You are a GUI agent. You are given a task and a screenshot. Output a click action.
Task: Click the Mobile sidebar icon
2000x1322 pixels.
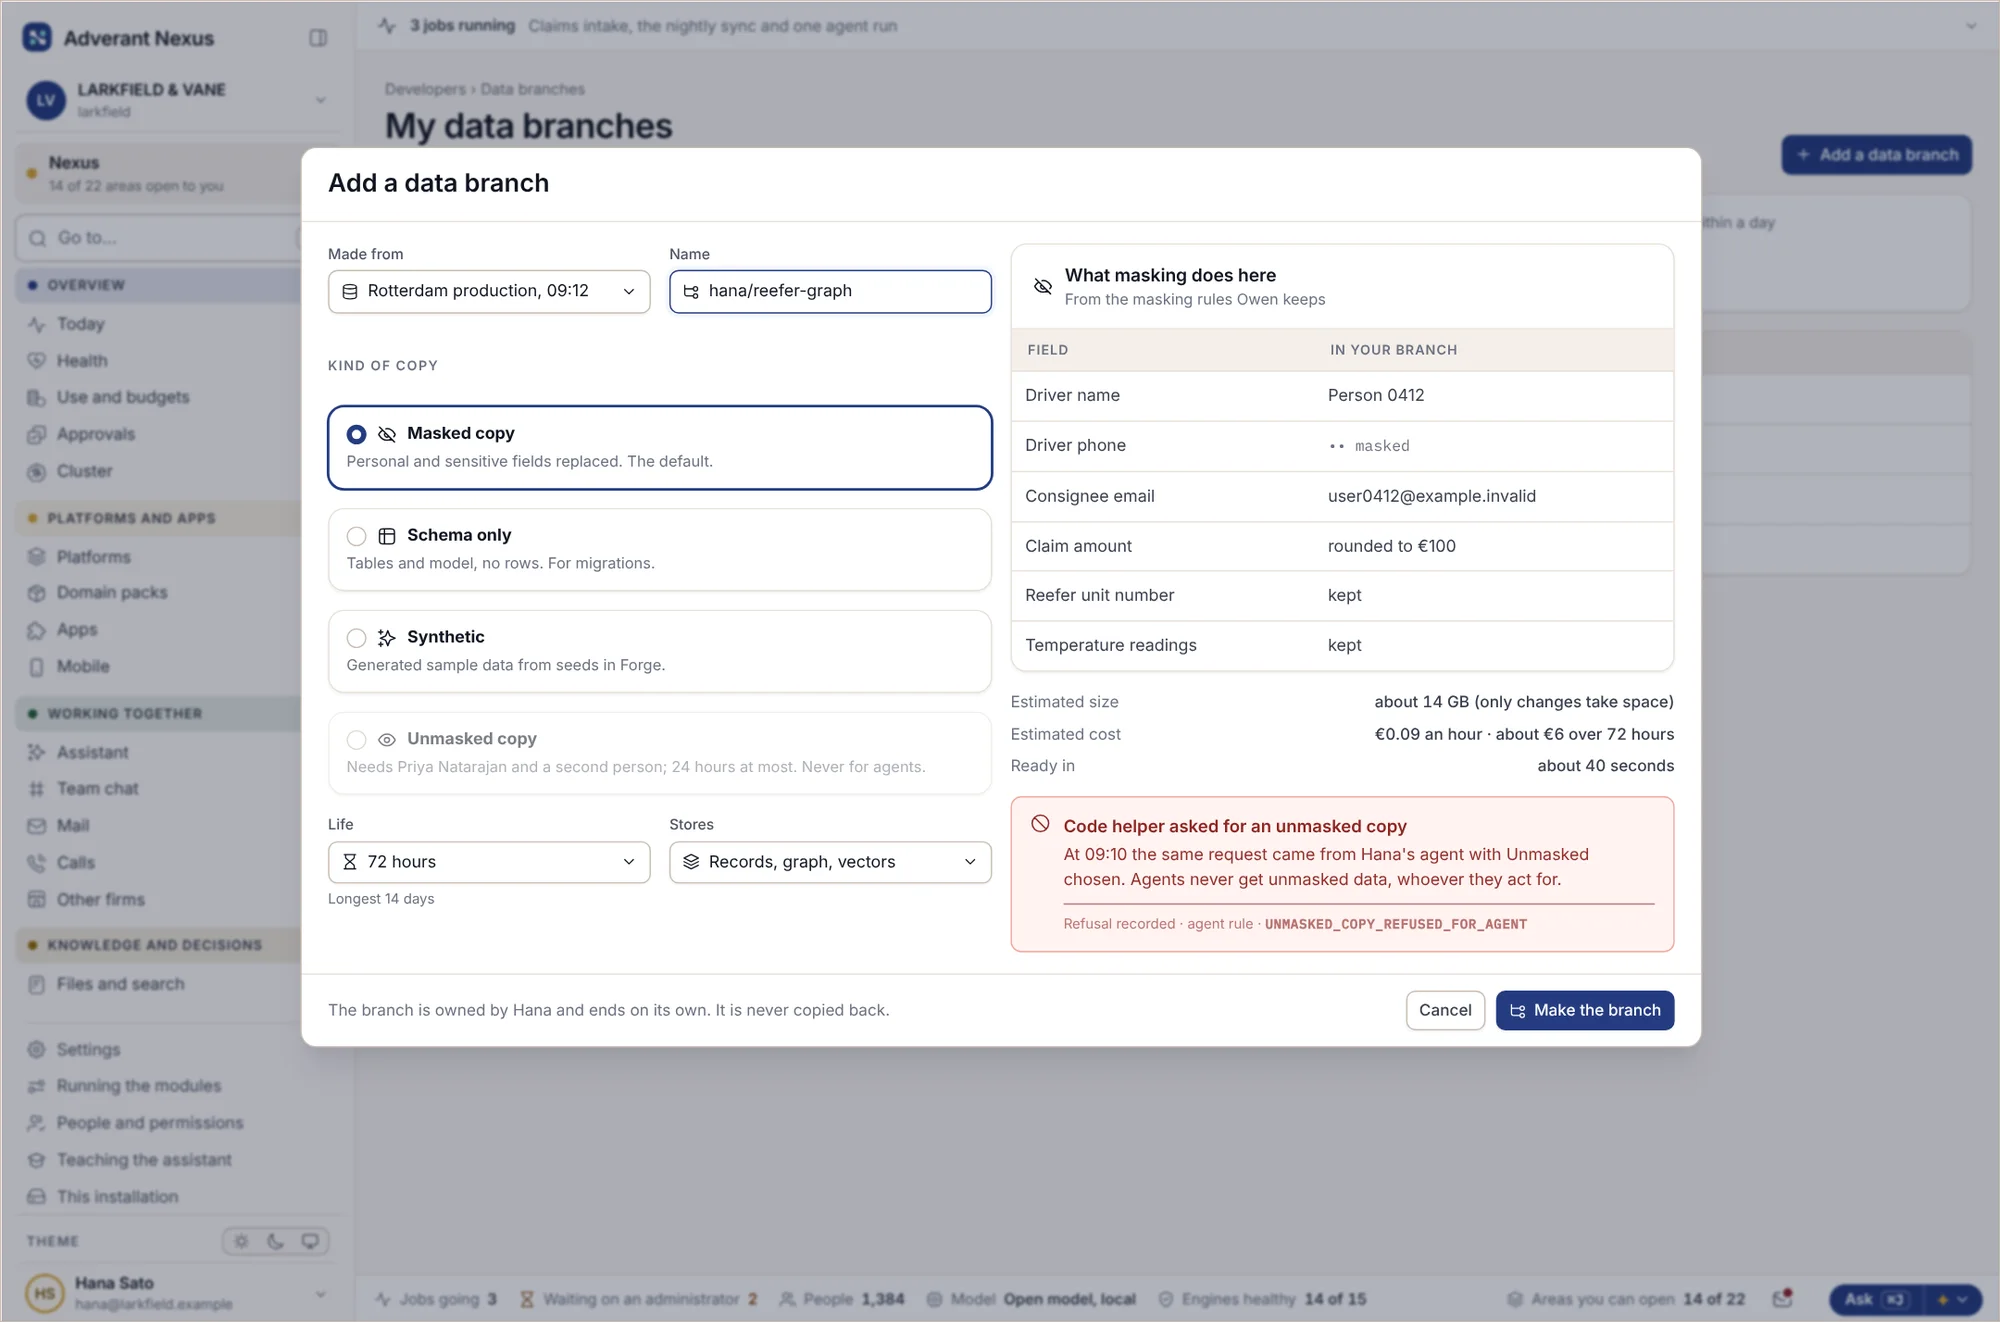pos(37,667)
